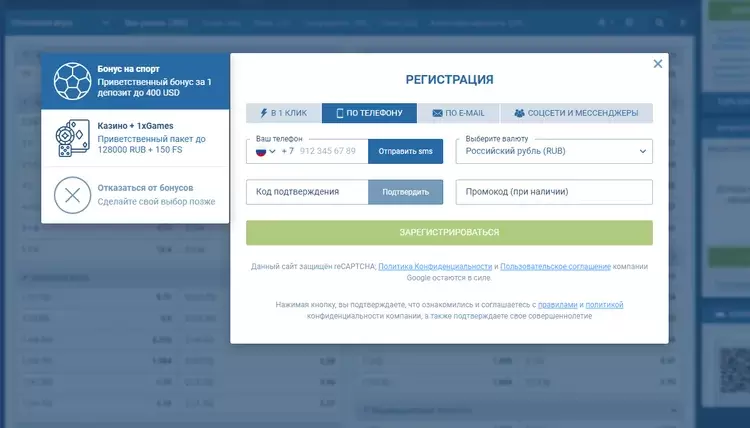This screenshot has height=428, width=750.
Task: Select the Бонус на спорт option
Action: (x=135, y=81)
